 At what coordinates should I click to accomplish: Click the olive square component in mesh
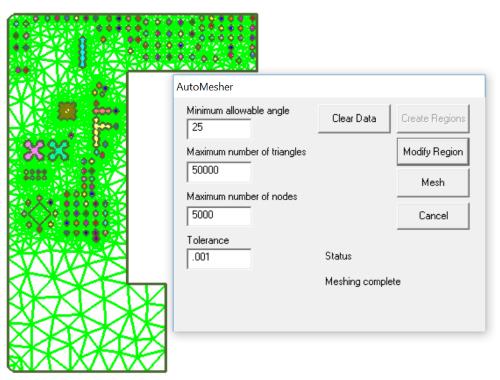(67, 111)
